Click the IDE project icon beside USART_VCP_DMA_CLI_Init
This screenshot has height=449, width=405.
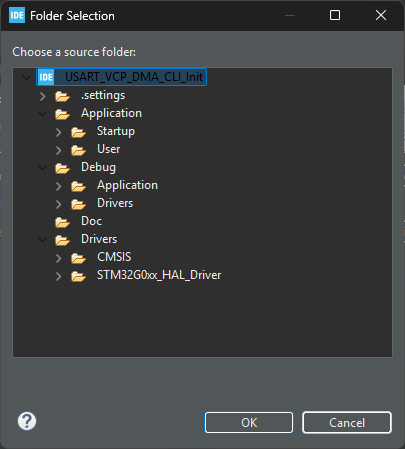coord(46,77)
